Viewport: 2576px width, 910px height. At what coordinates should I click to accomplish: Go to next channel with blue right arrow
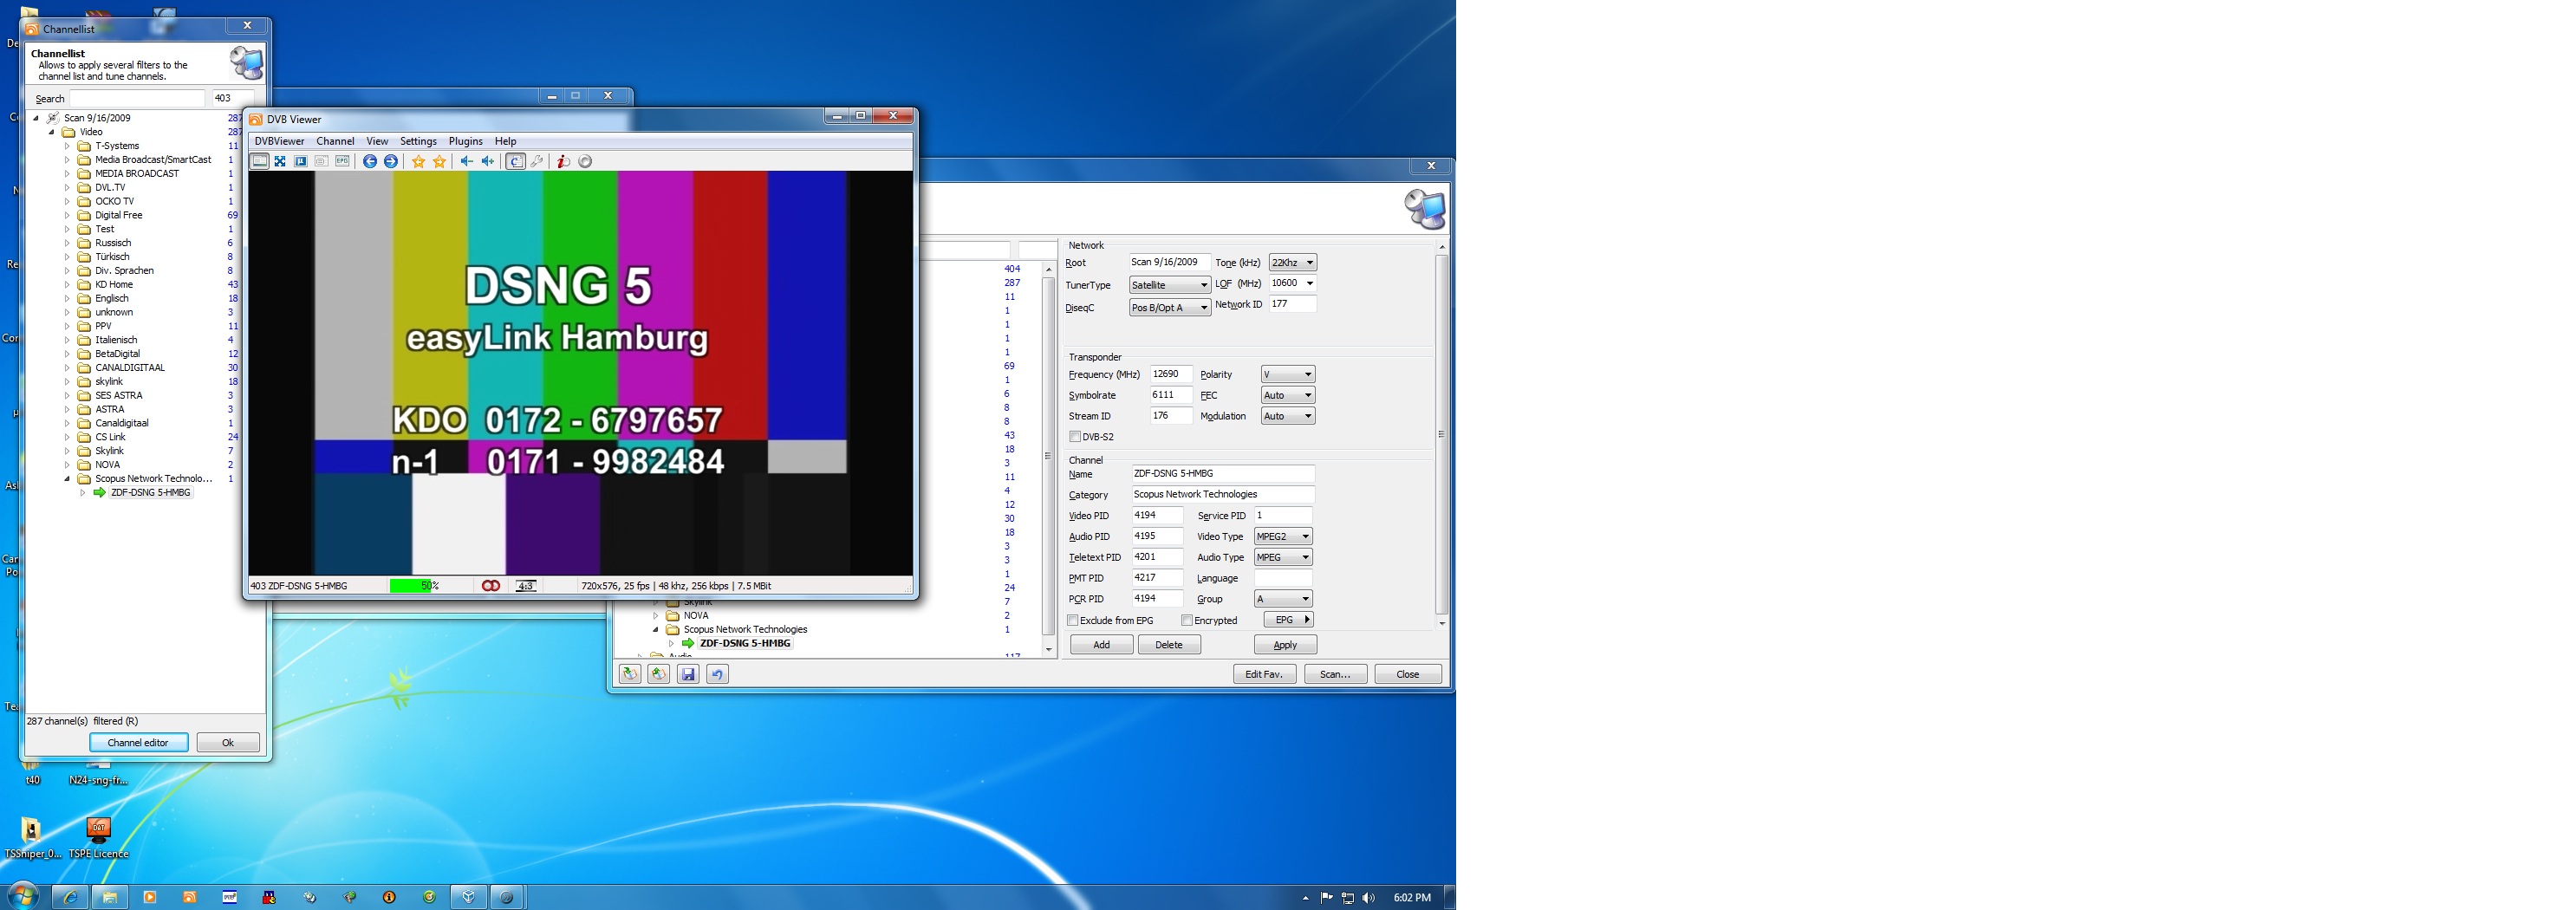391,161
